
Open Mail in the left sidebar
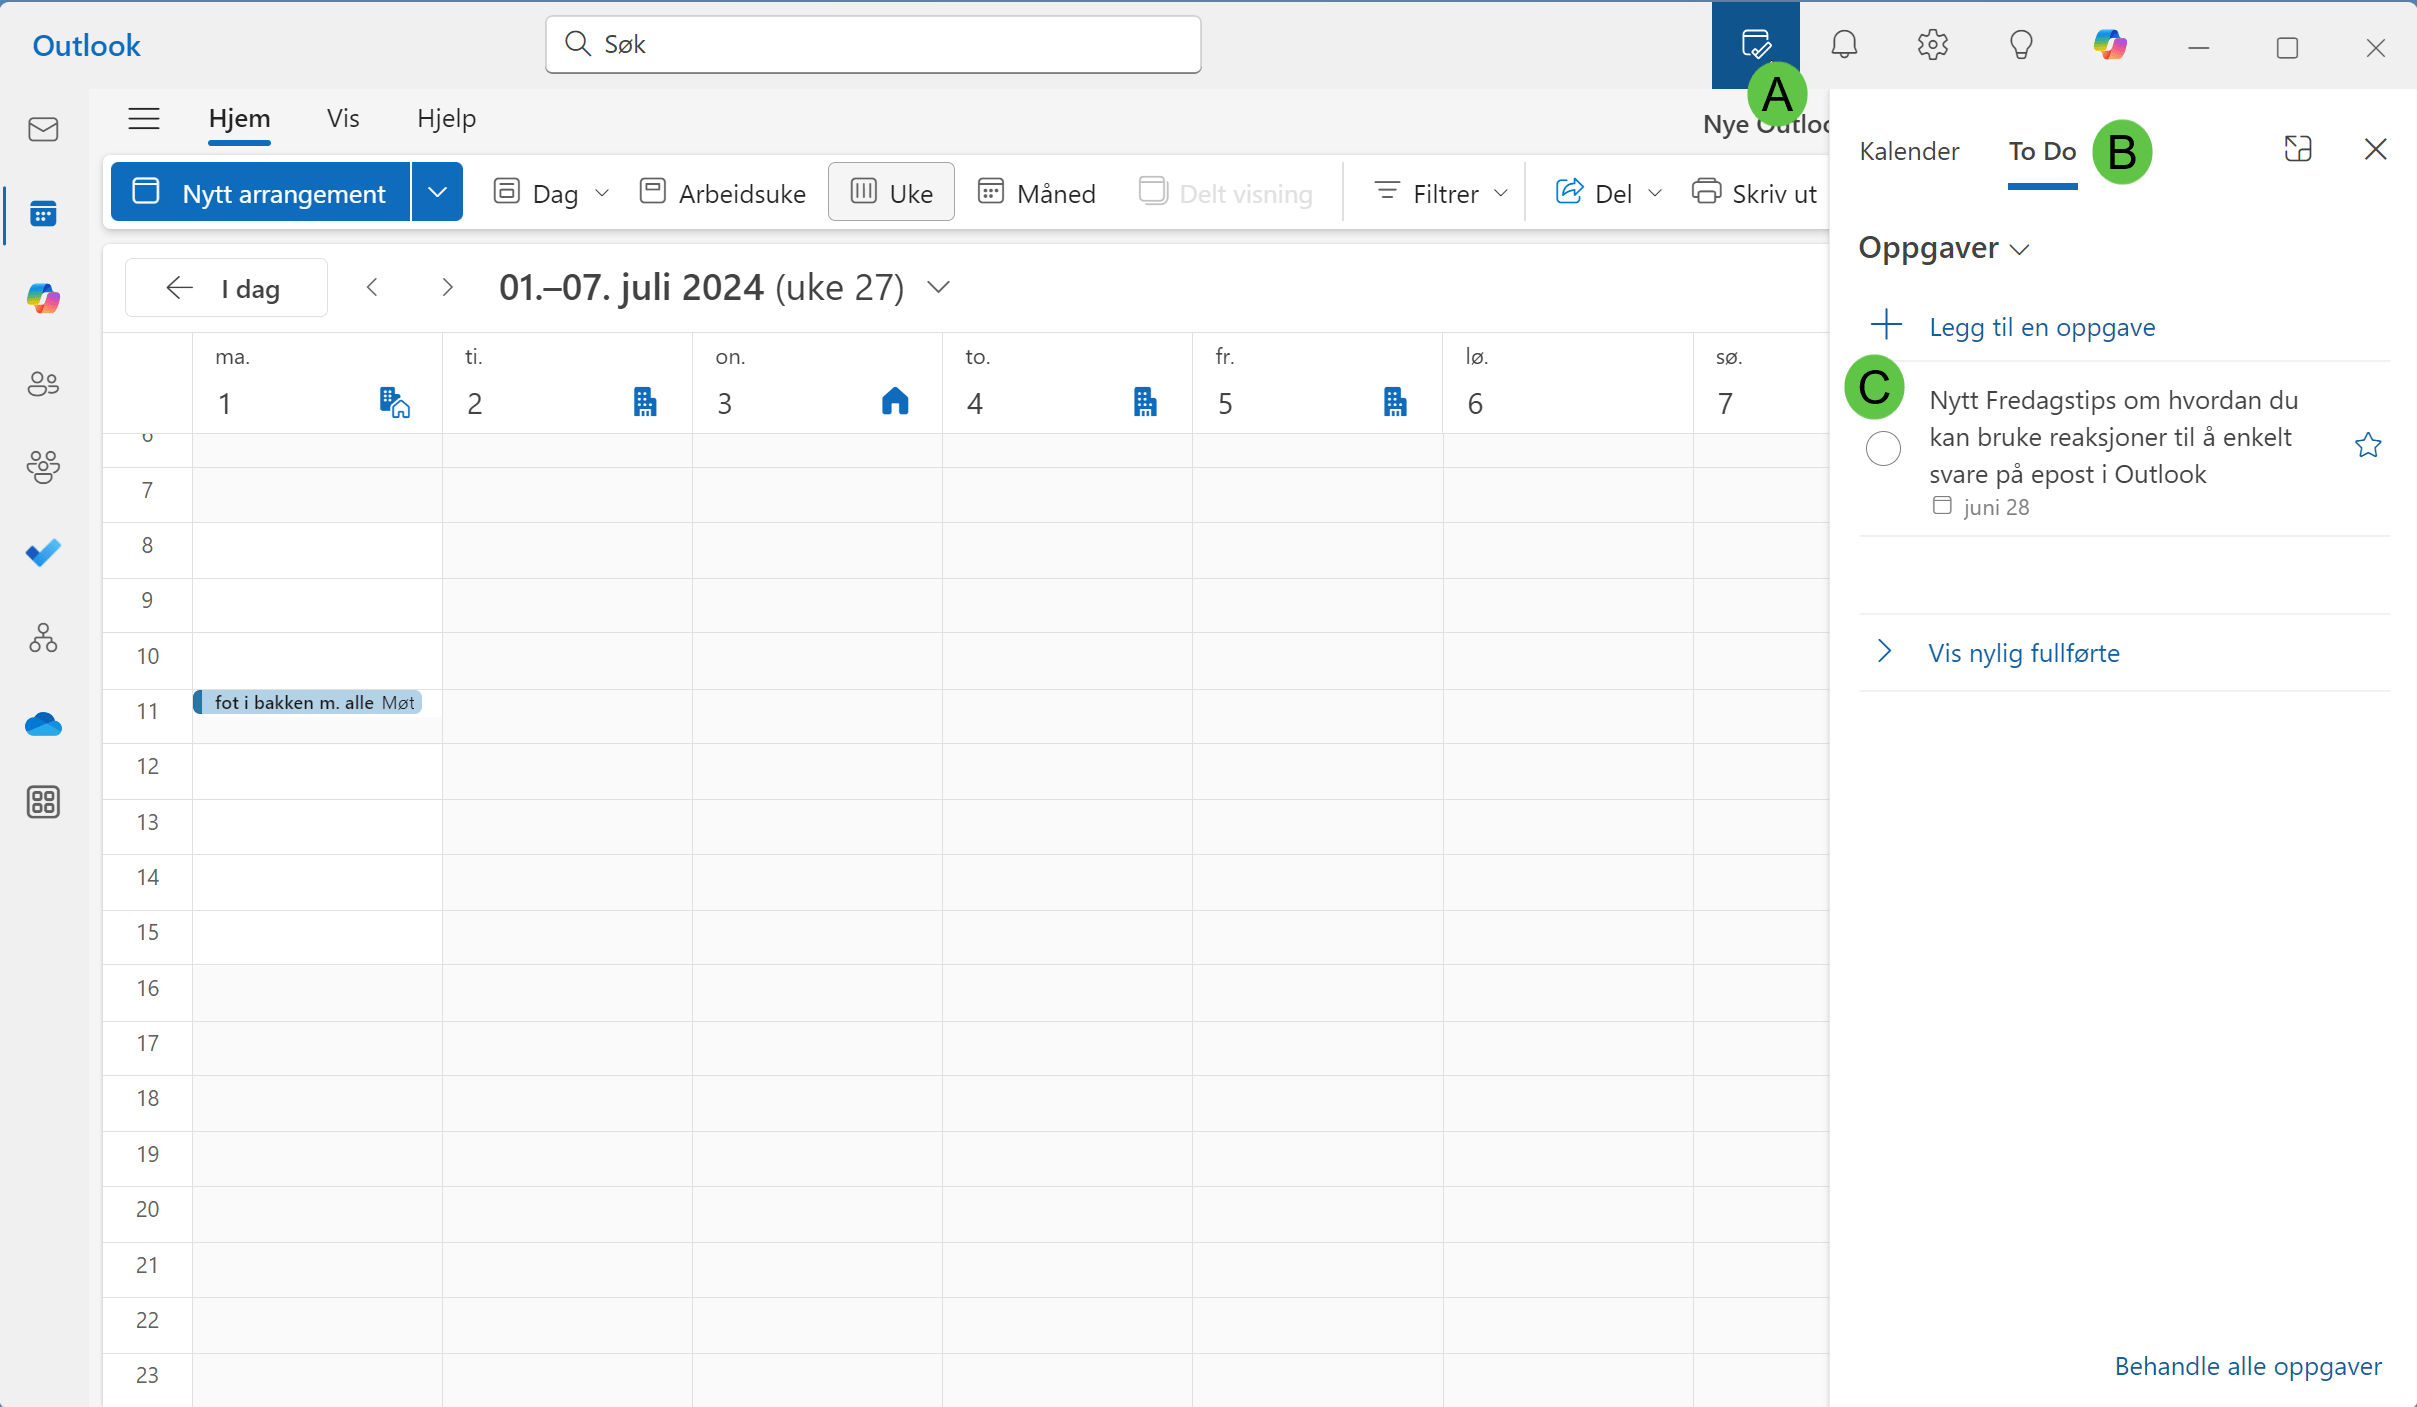click(43, 129)
